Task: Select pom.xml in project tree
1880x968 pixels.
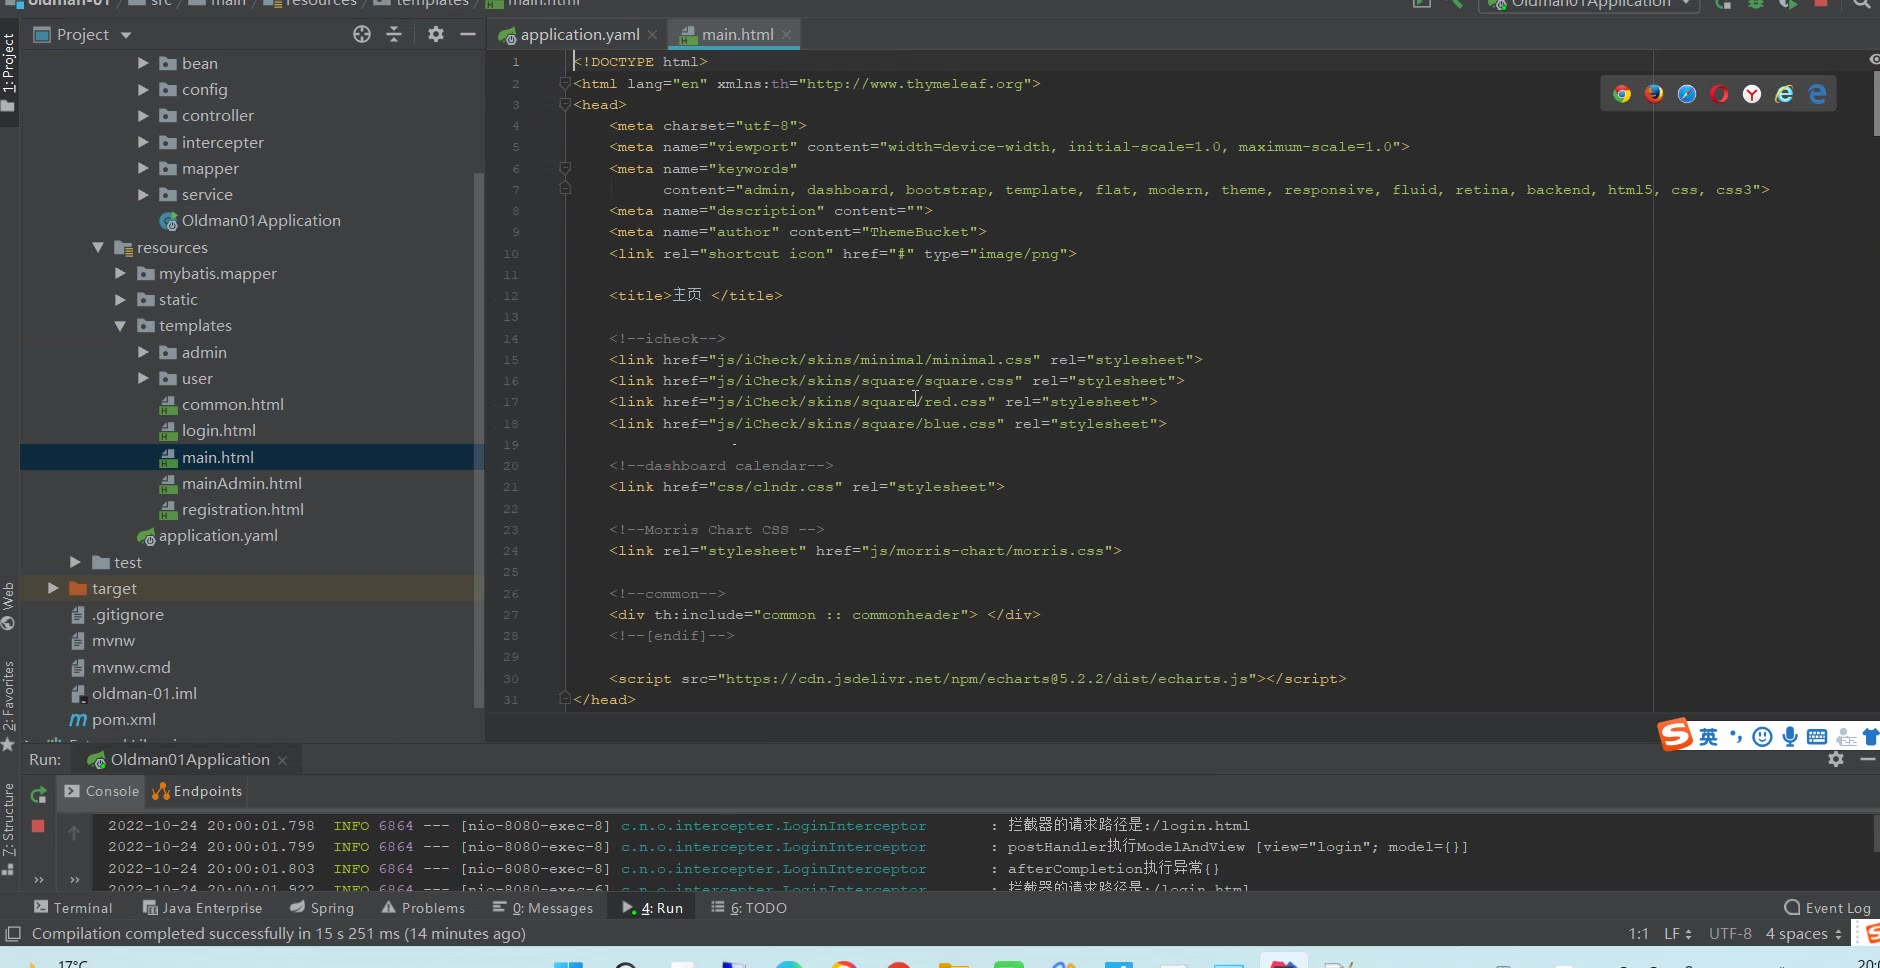Action: (x=124, y=720)
